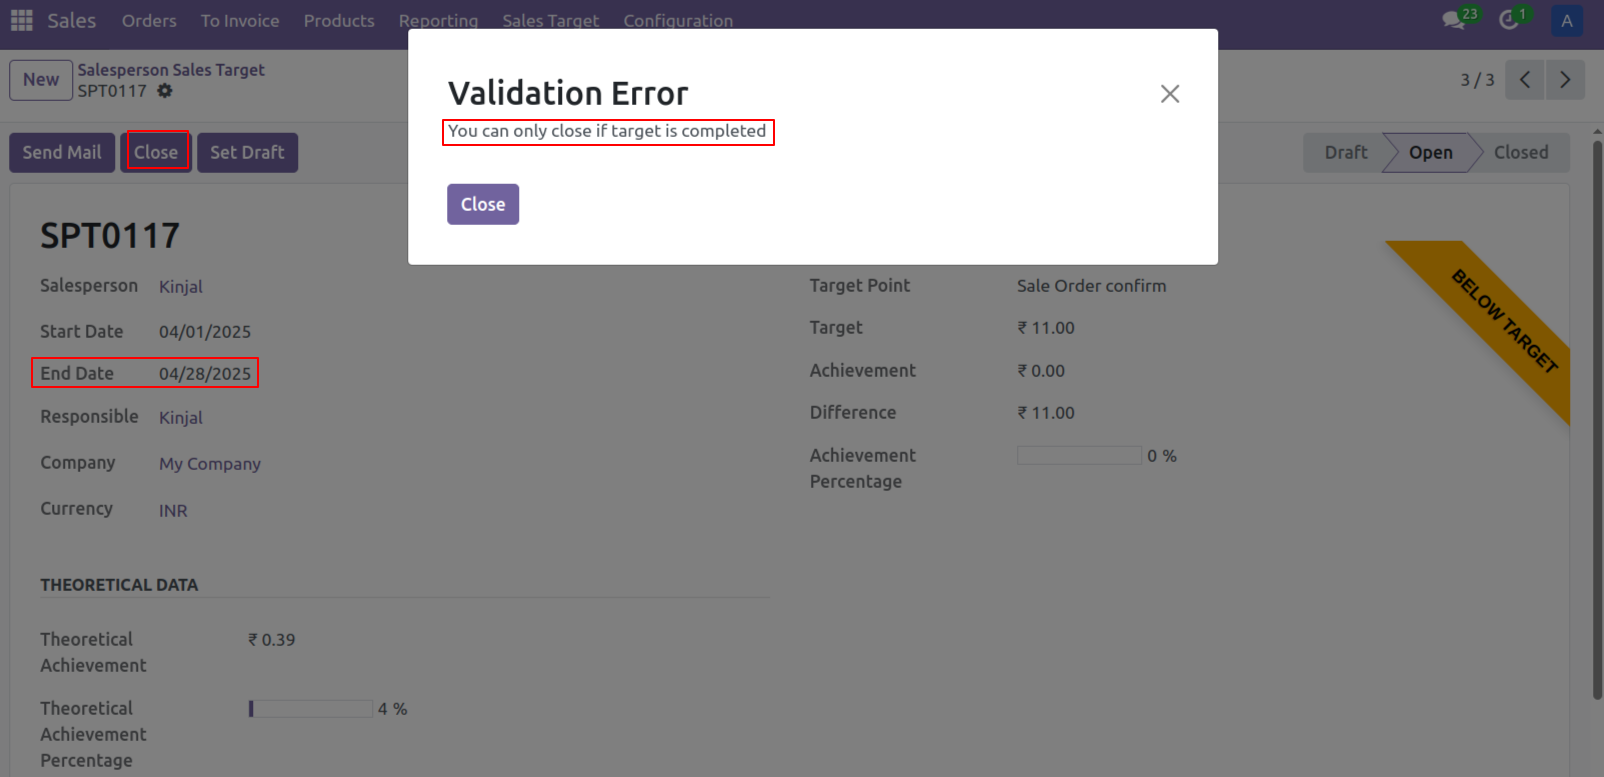Open the main apps grid menu

20,20
